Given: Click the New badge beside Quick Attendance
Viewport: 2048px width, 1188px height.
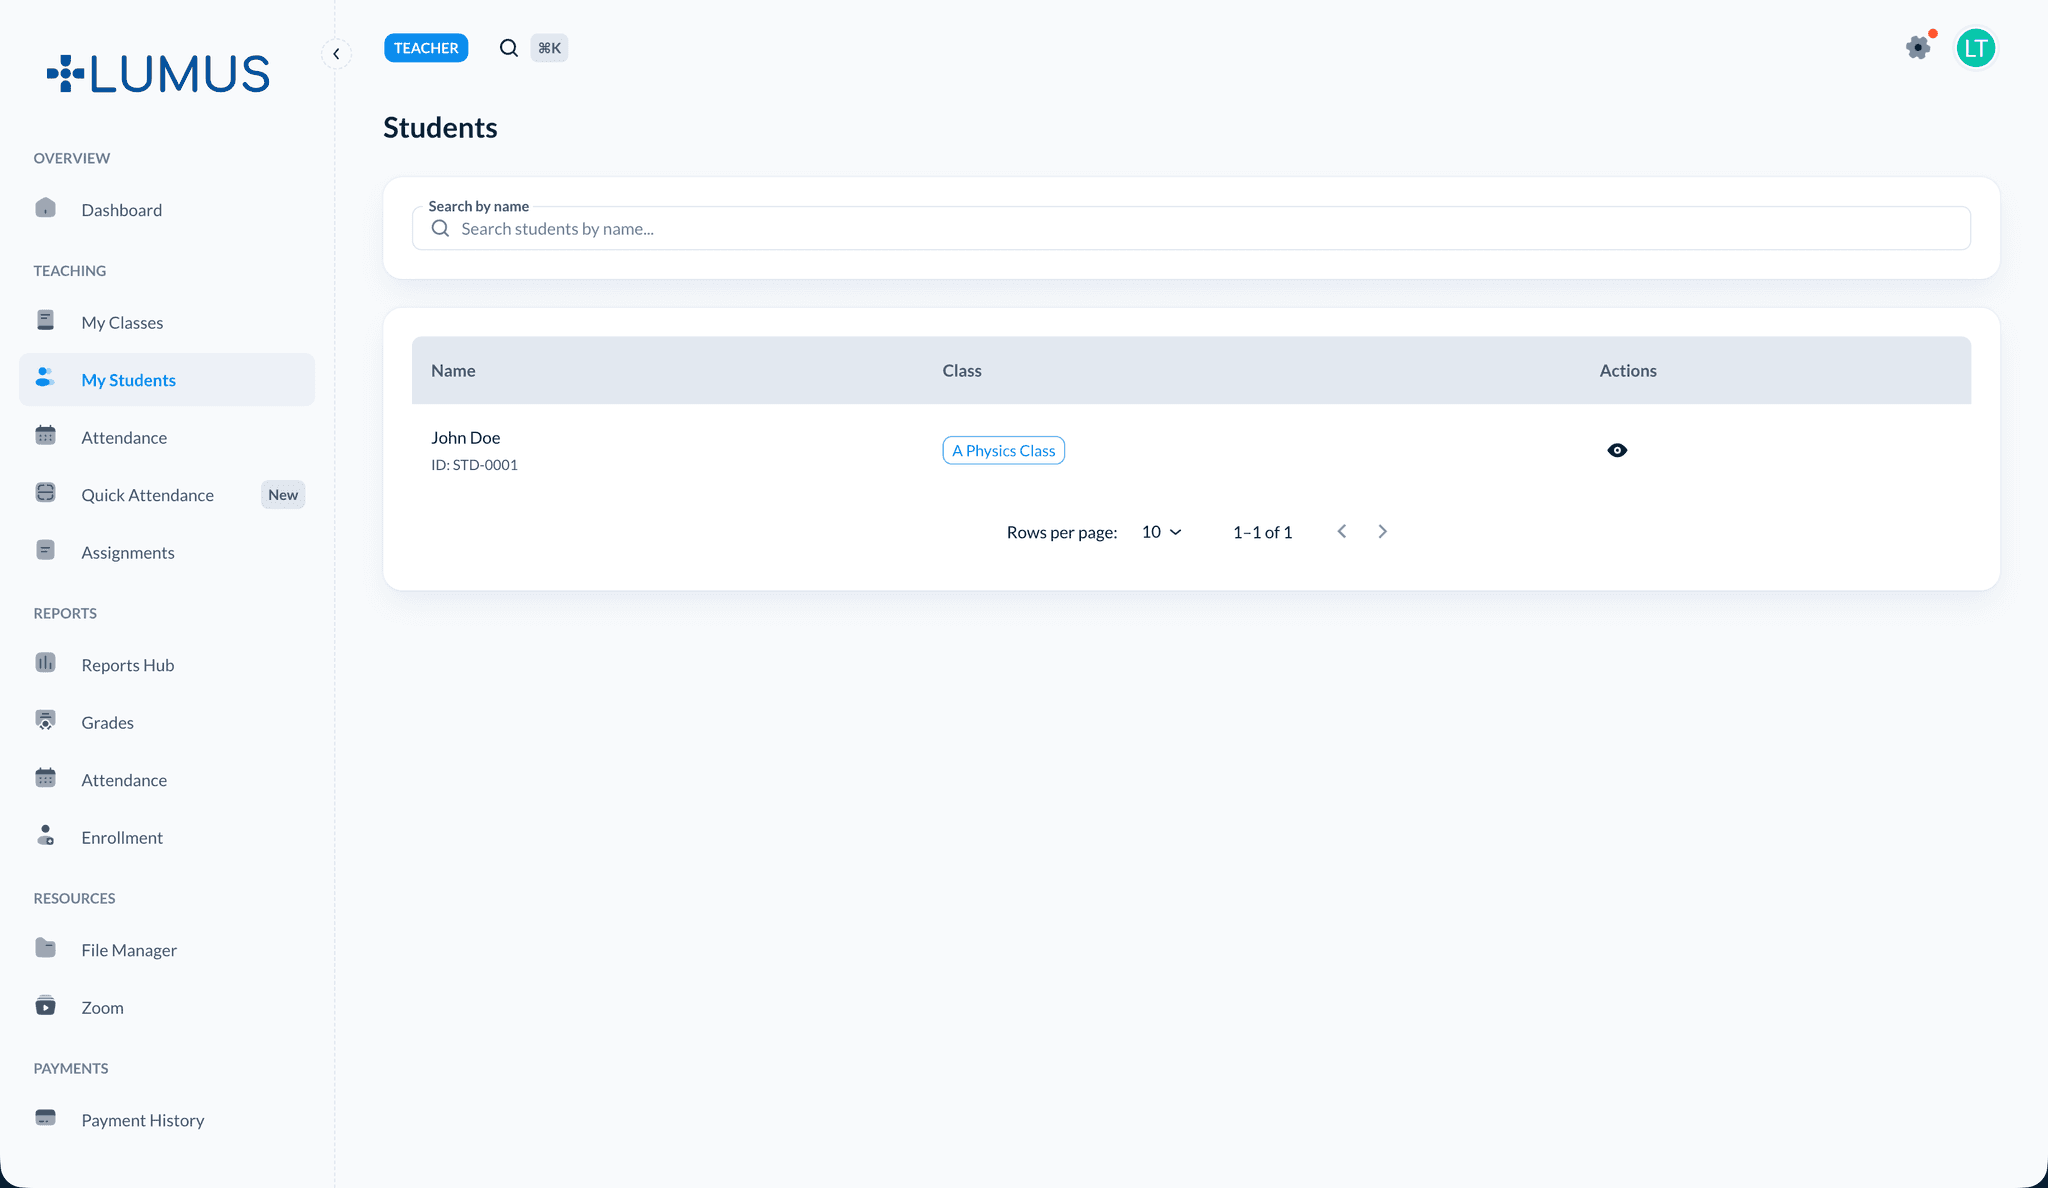Looking at the screenshot, I should pos(283,495).
